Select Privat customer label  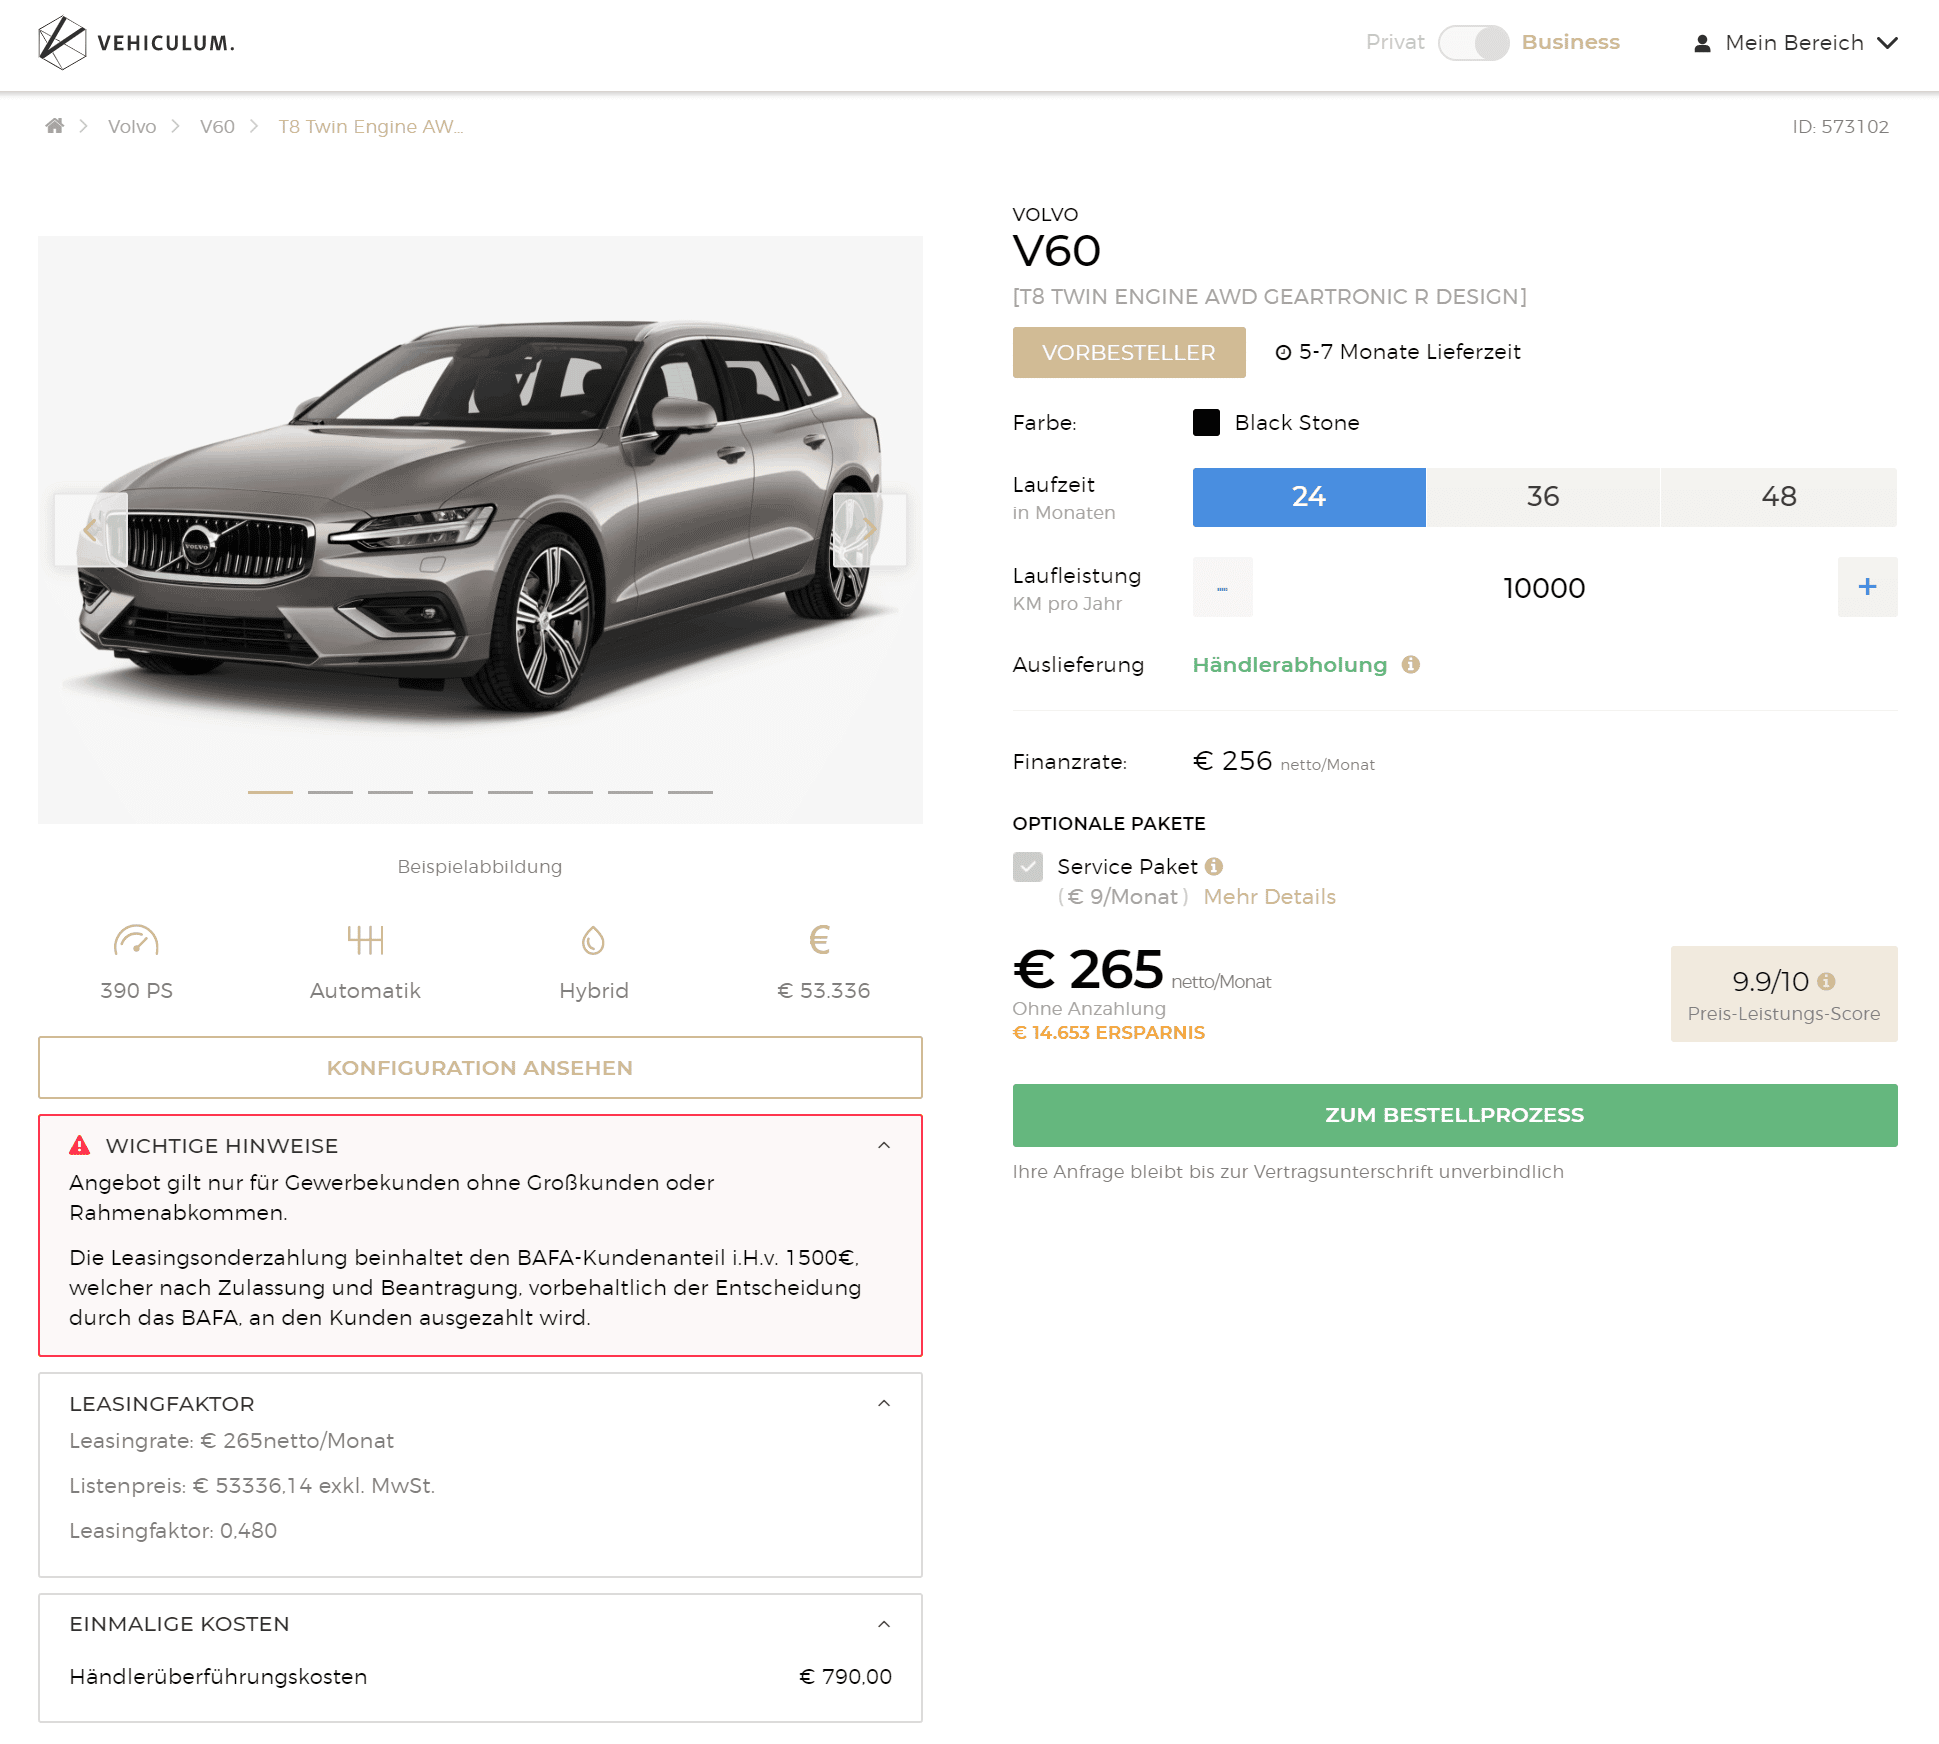click(1395, 42)
